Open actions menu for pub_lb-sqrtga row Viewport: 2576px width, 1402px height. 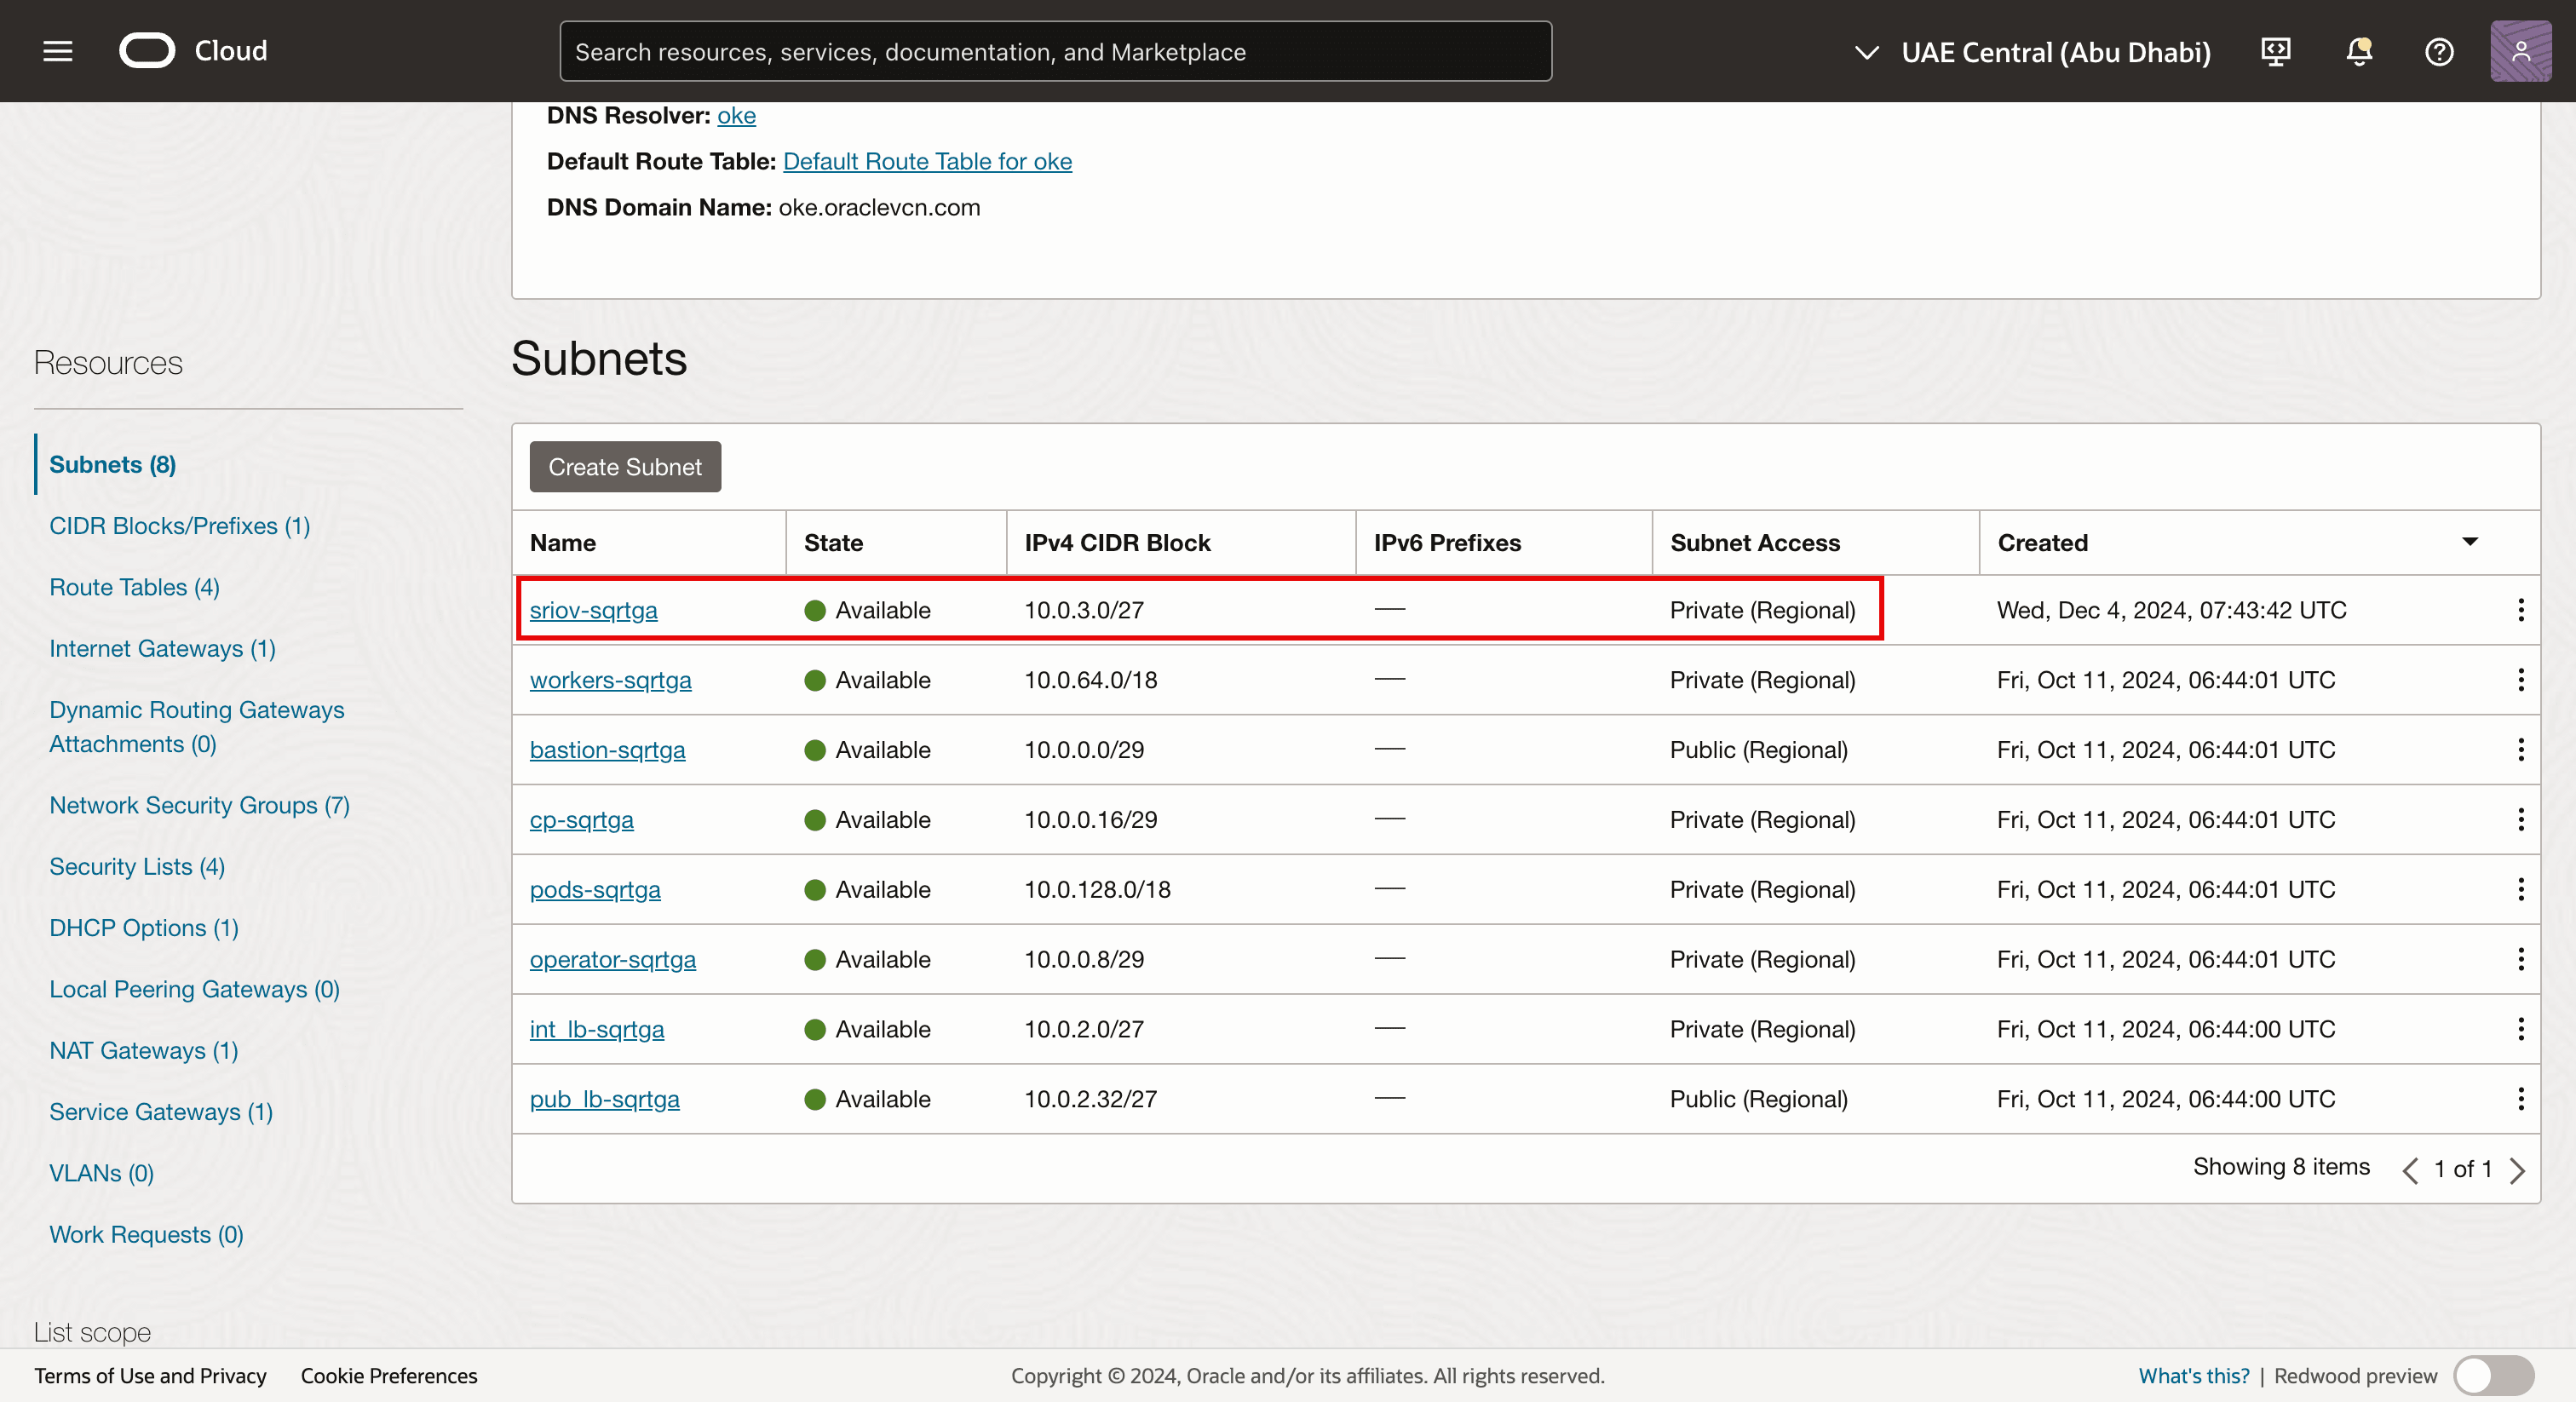(x=2520, y=1099)
